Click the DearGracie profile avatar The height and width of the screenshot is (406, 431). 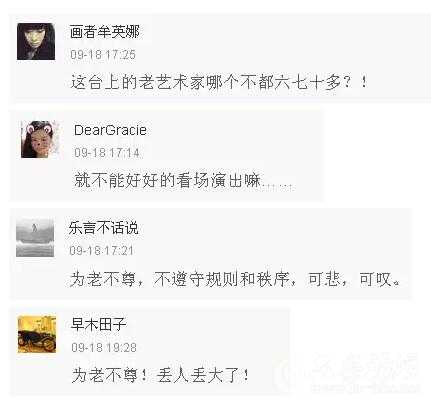[x=40, y=139]
